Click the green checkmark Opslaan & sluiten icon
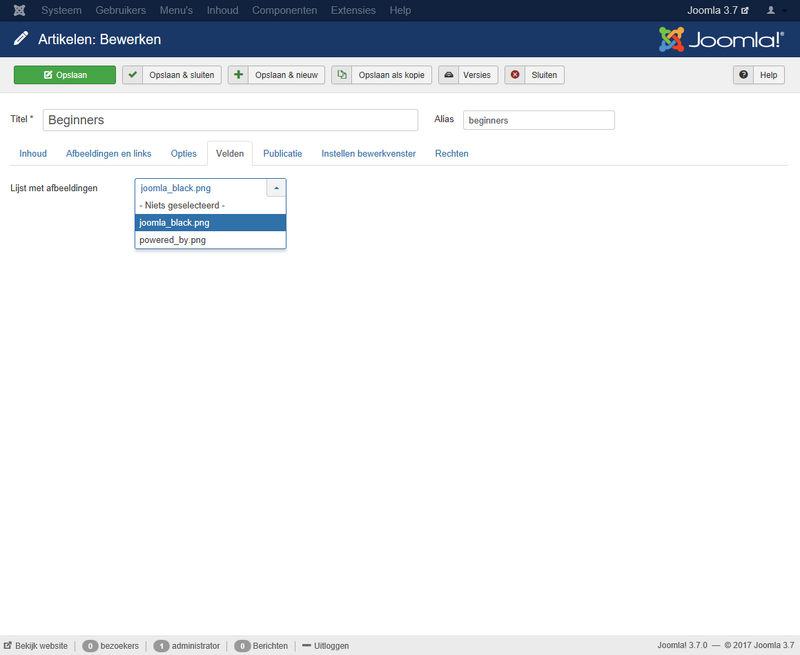Viewport: 800px width, 655px height. pos(132,75)
